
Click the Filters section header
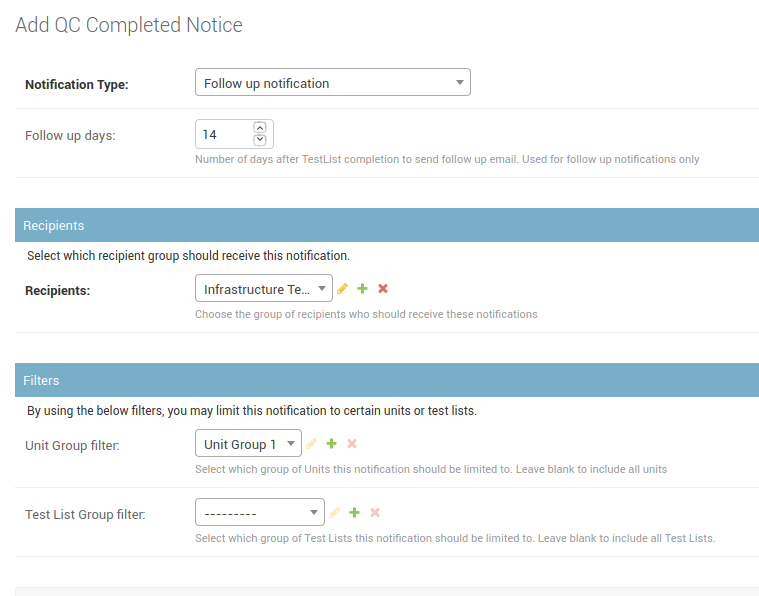point(387,380)
